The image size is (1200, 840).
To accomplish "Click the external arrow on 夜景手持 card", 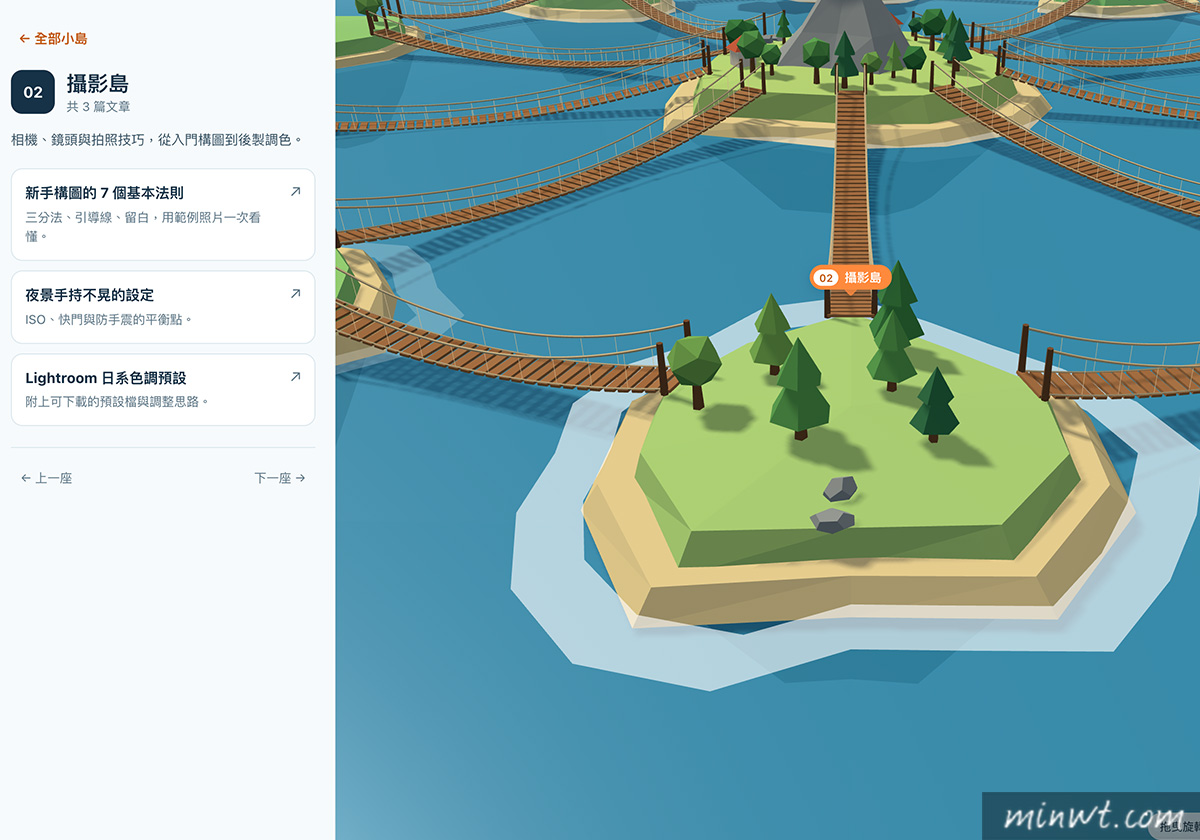I will 295,294.
